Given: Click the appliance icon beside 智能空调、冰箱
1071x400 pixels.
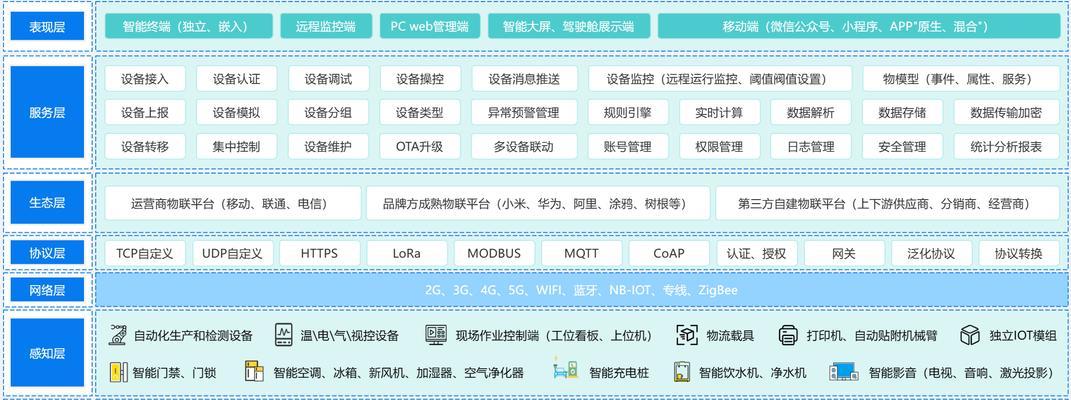Looking at the screenshot, I should (254, 371).
